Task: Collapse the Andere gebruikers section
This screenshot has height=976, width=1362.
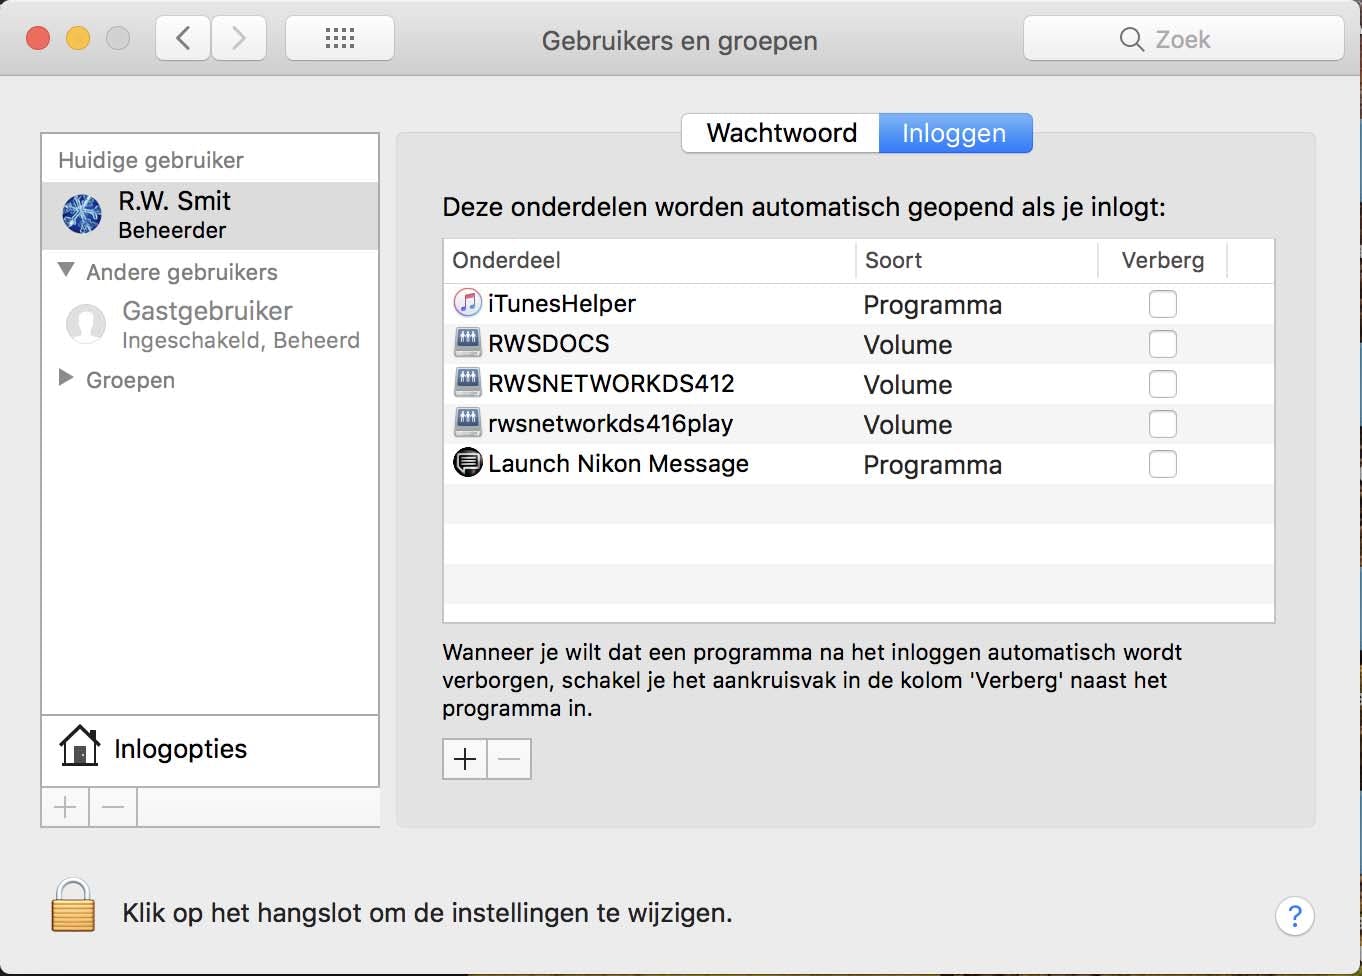Action: (x=66, y=270)
